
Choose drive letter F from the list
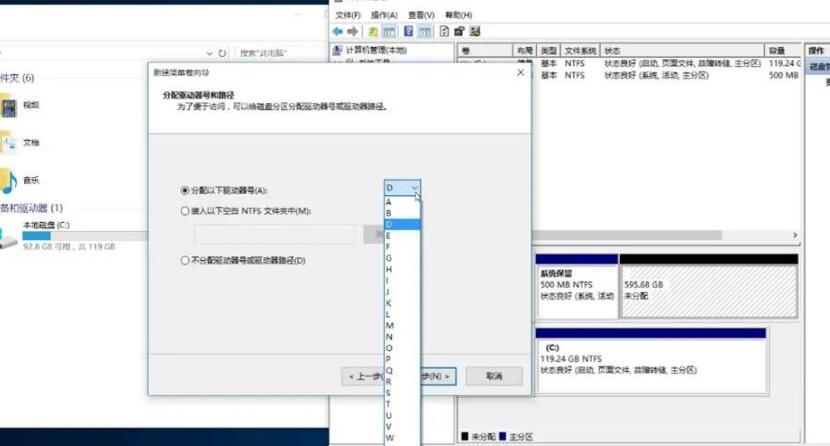click(402, 247)
